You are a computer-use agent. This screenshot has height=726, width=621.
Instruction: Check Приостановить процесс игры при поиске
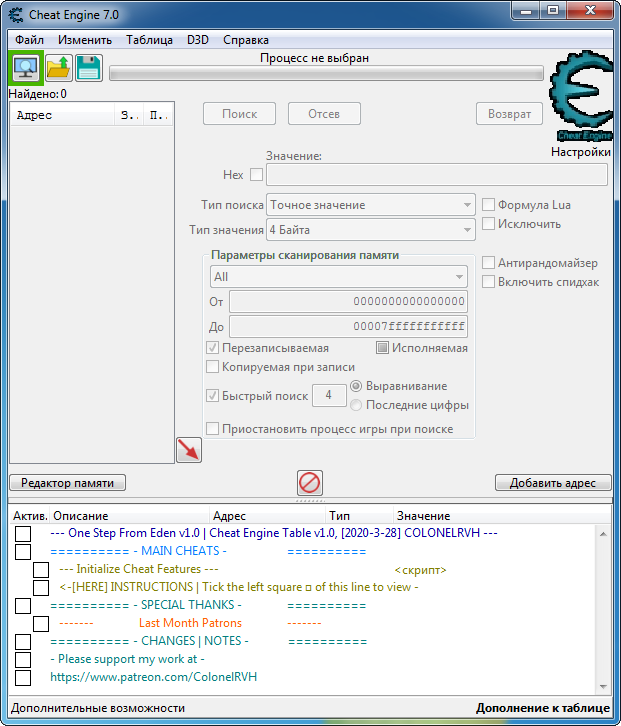(212, 429)
